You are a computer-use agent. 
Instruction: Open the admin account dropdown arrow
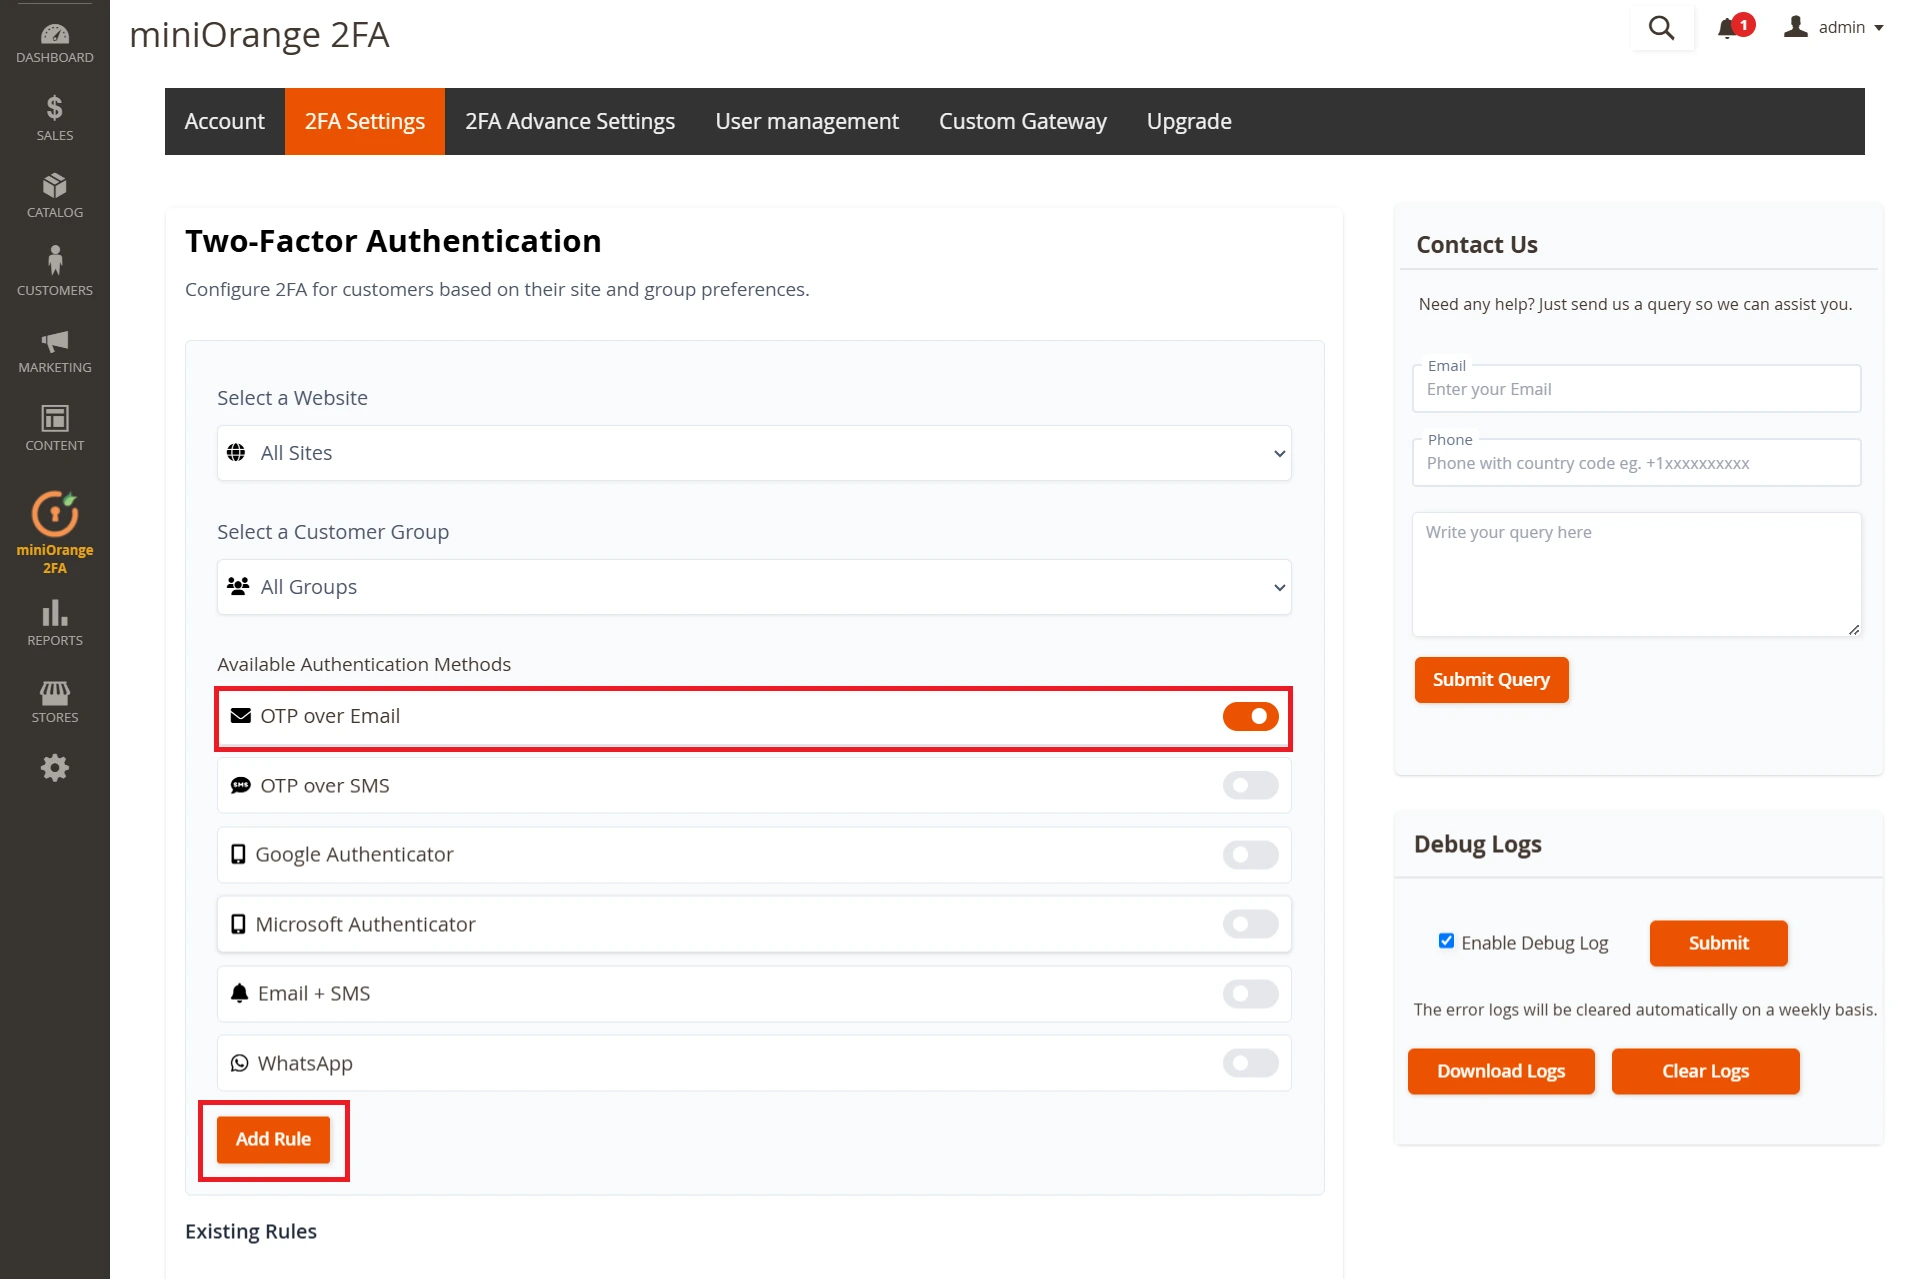click(1879, 28)
